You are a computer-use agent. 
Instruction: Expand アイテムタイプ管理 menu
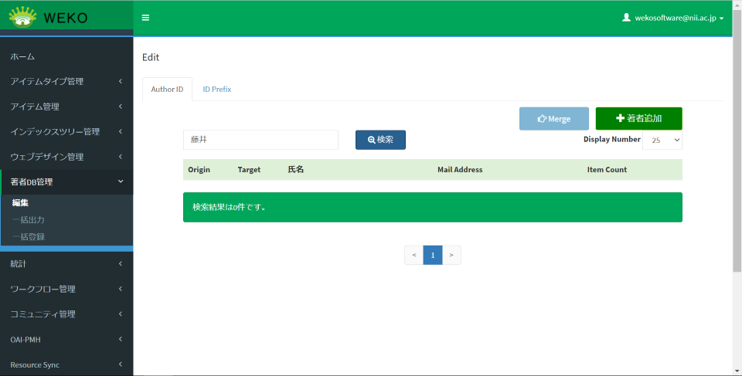tap(66, 81)
